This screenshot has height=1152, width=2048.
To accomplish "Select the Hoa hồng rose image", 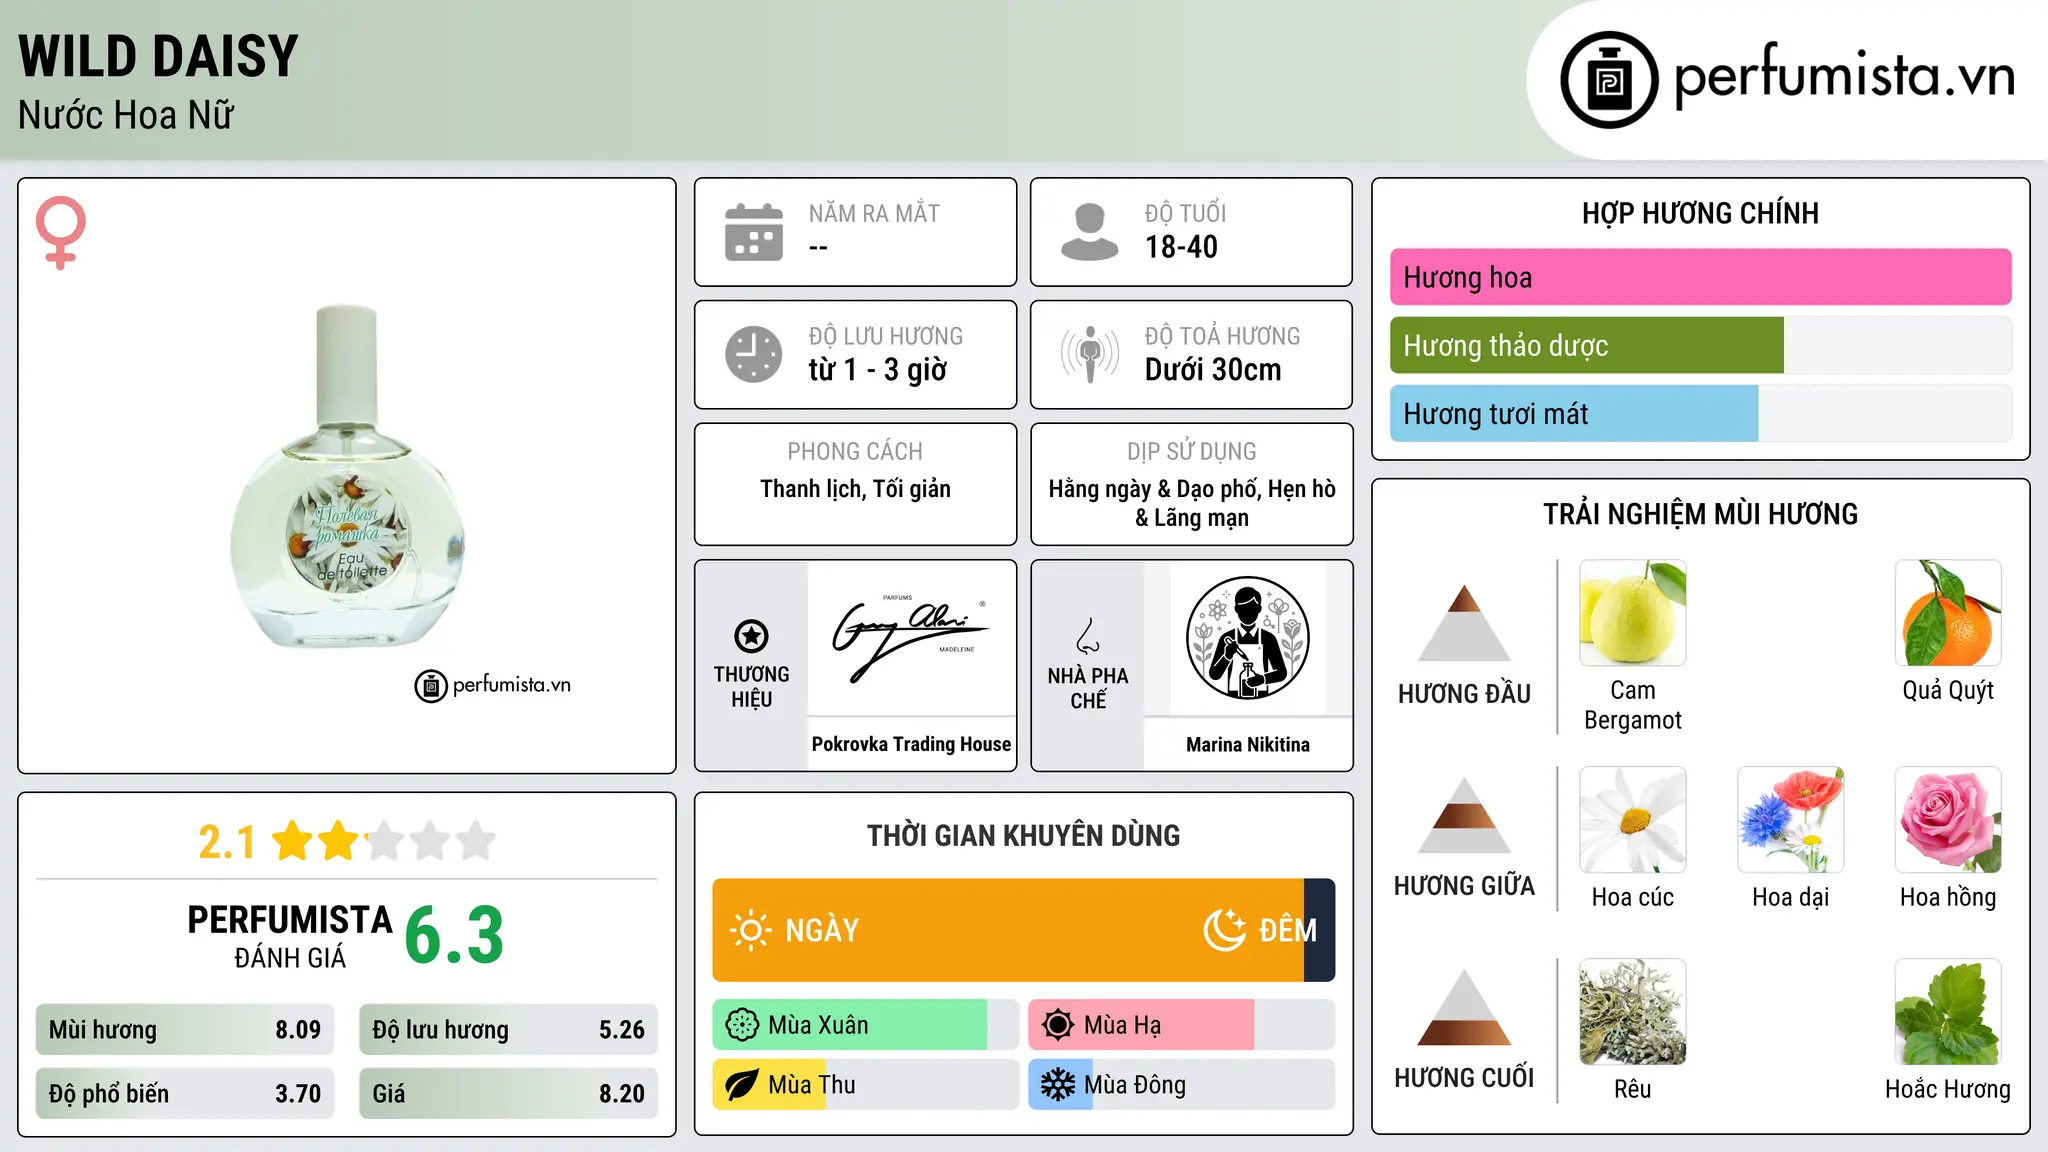I will 1948,820.
